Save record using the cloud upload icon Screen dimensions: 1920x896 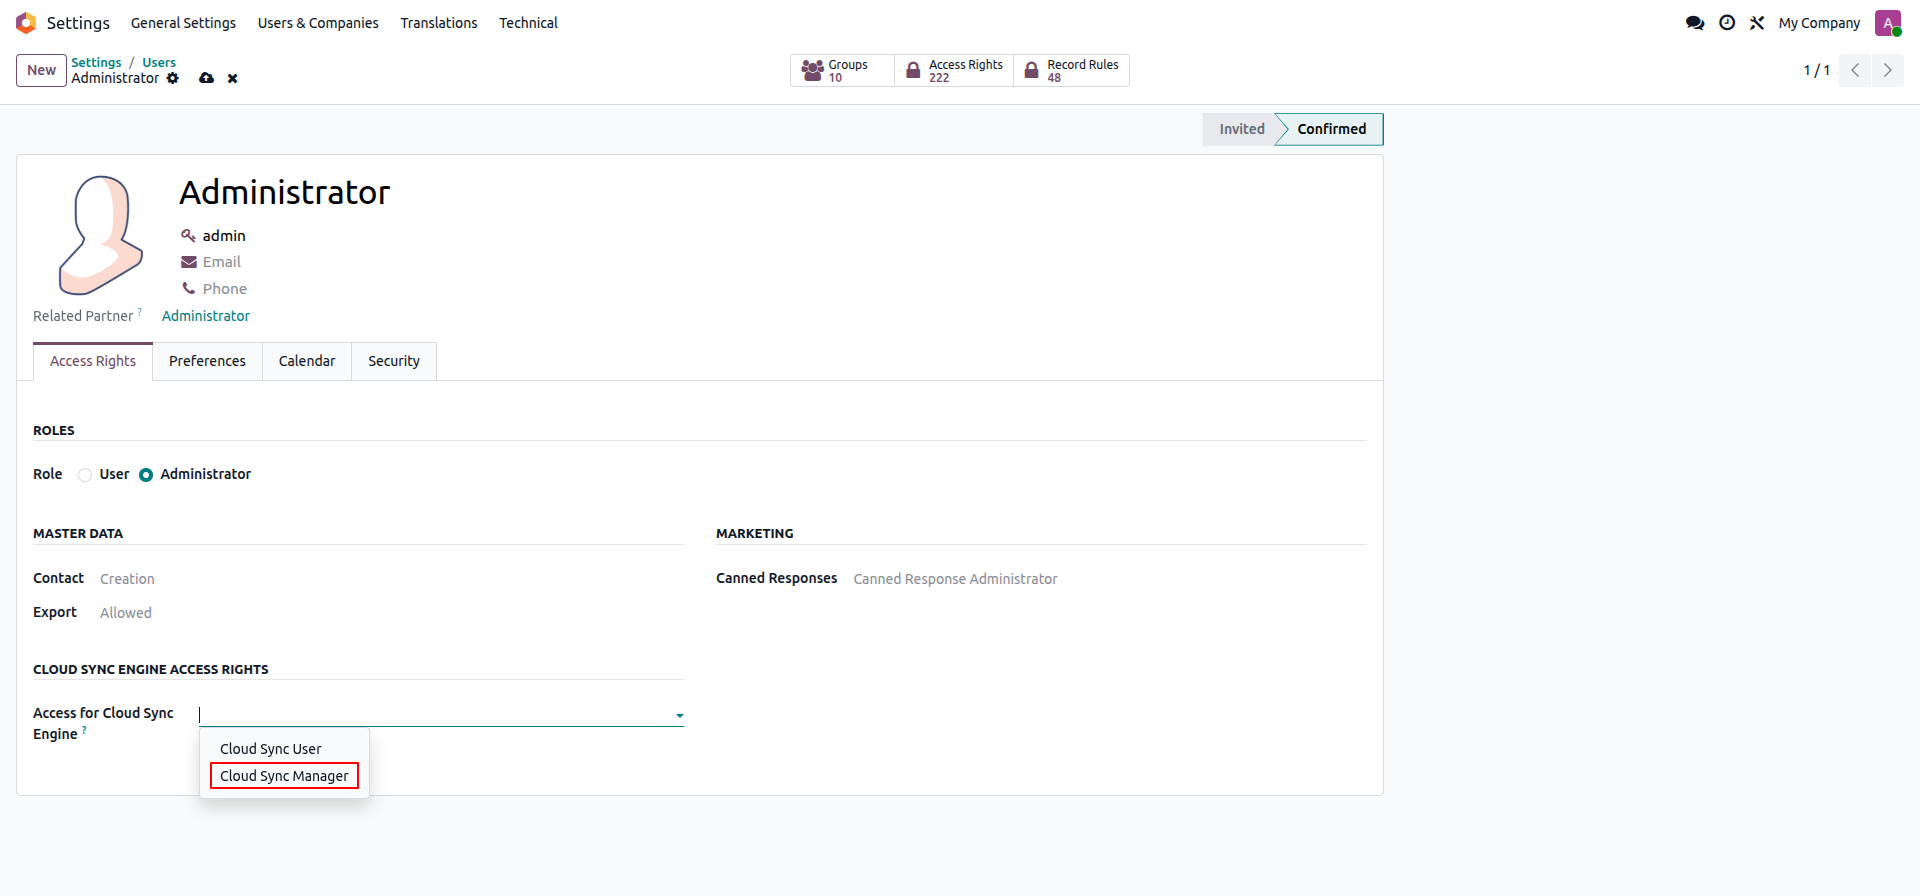(x=206, y=78)
